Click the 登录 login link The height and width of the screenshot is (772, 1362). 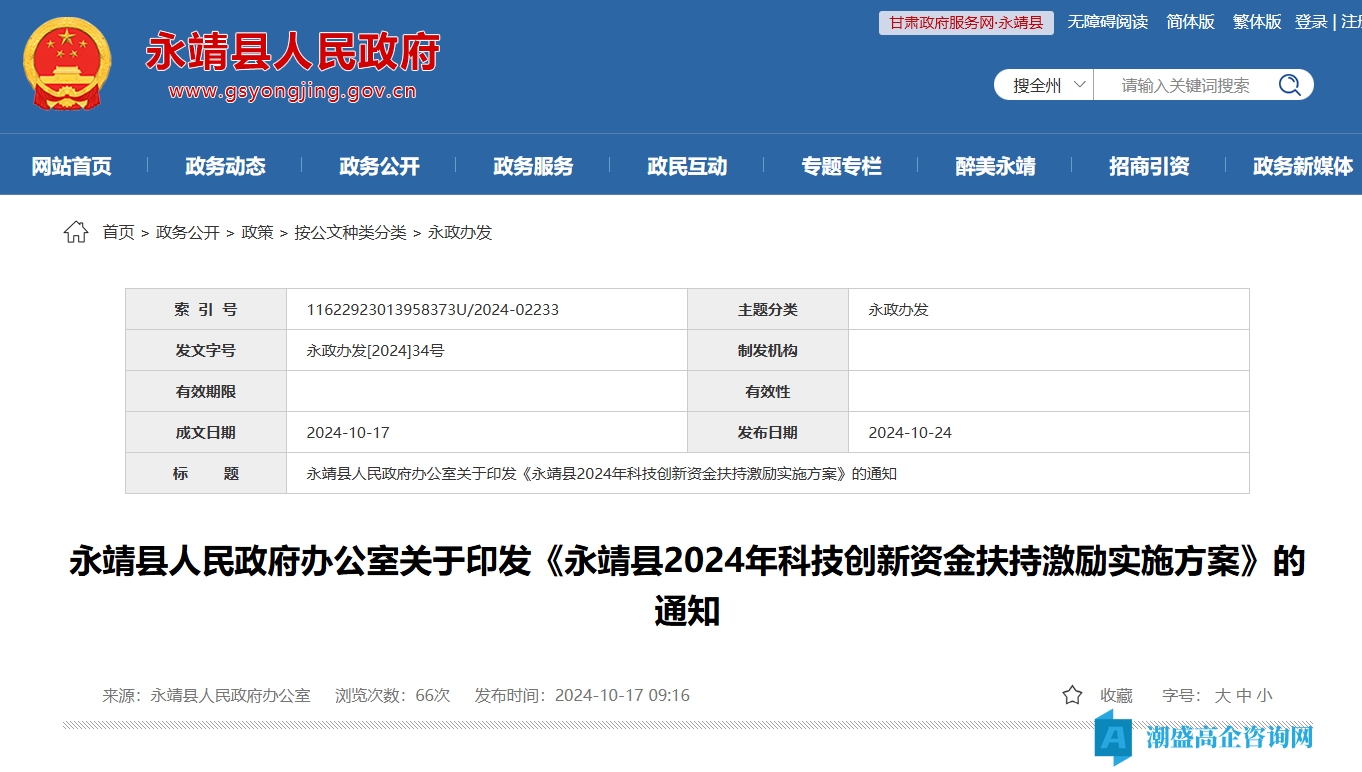(1311, 22)
